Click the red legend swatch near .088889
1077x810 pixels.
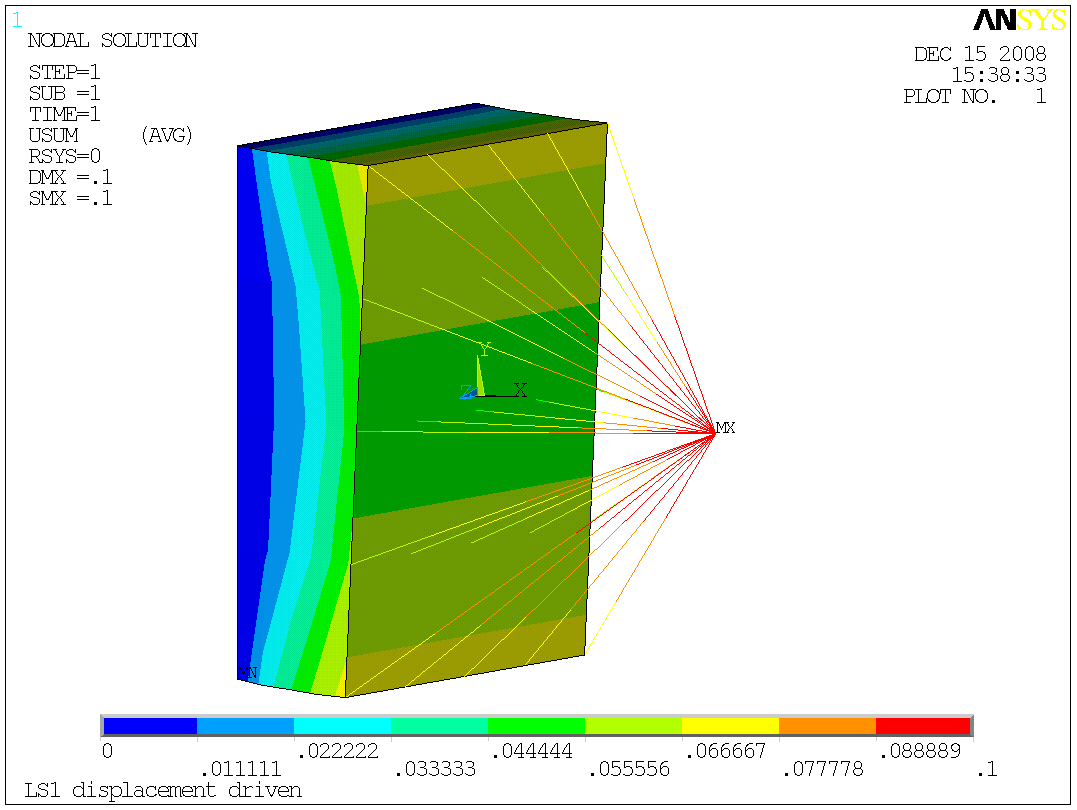(x=923, y=726)
